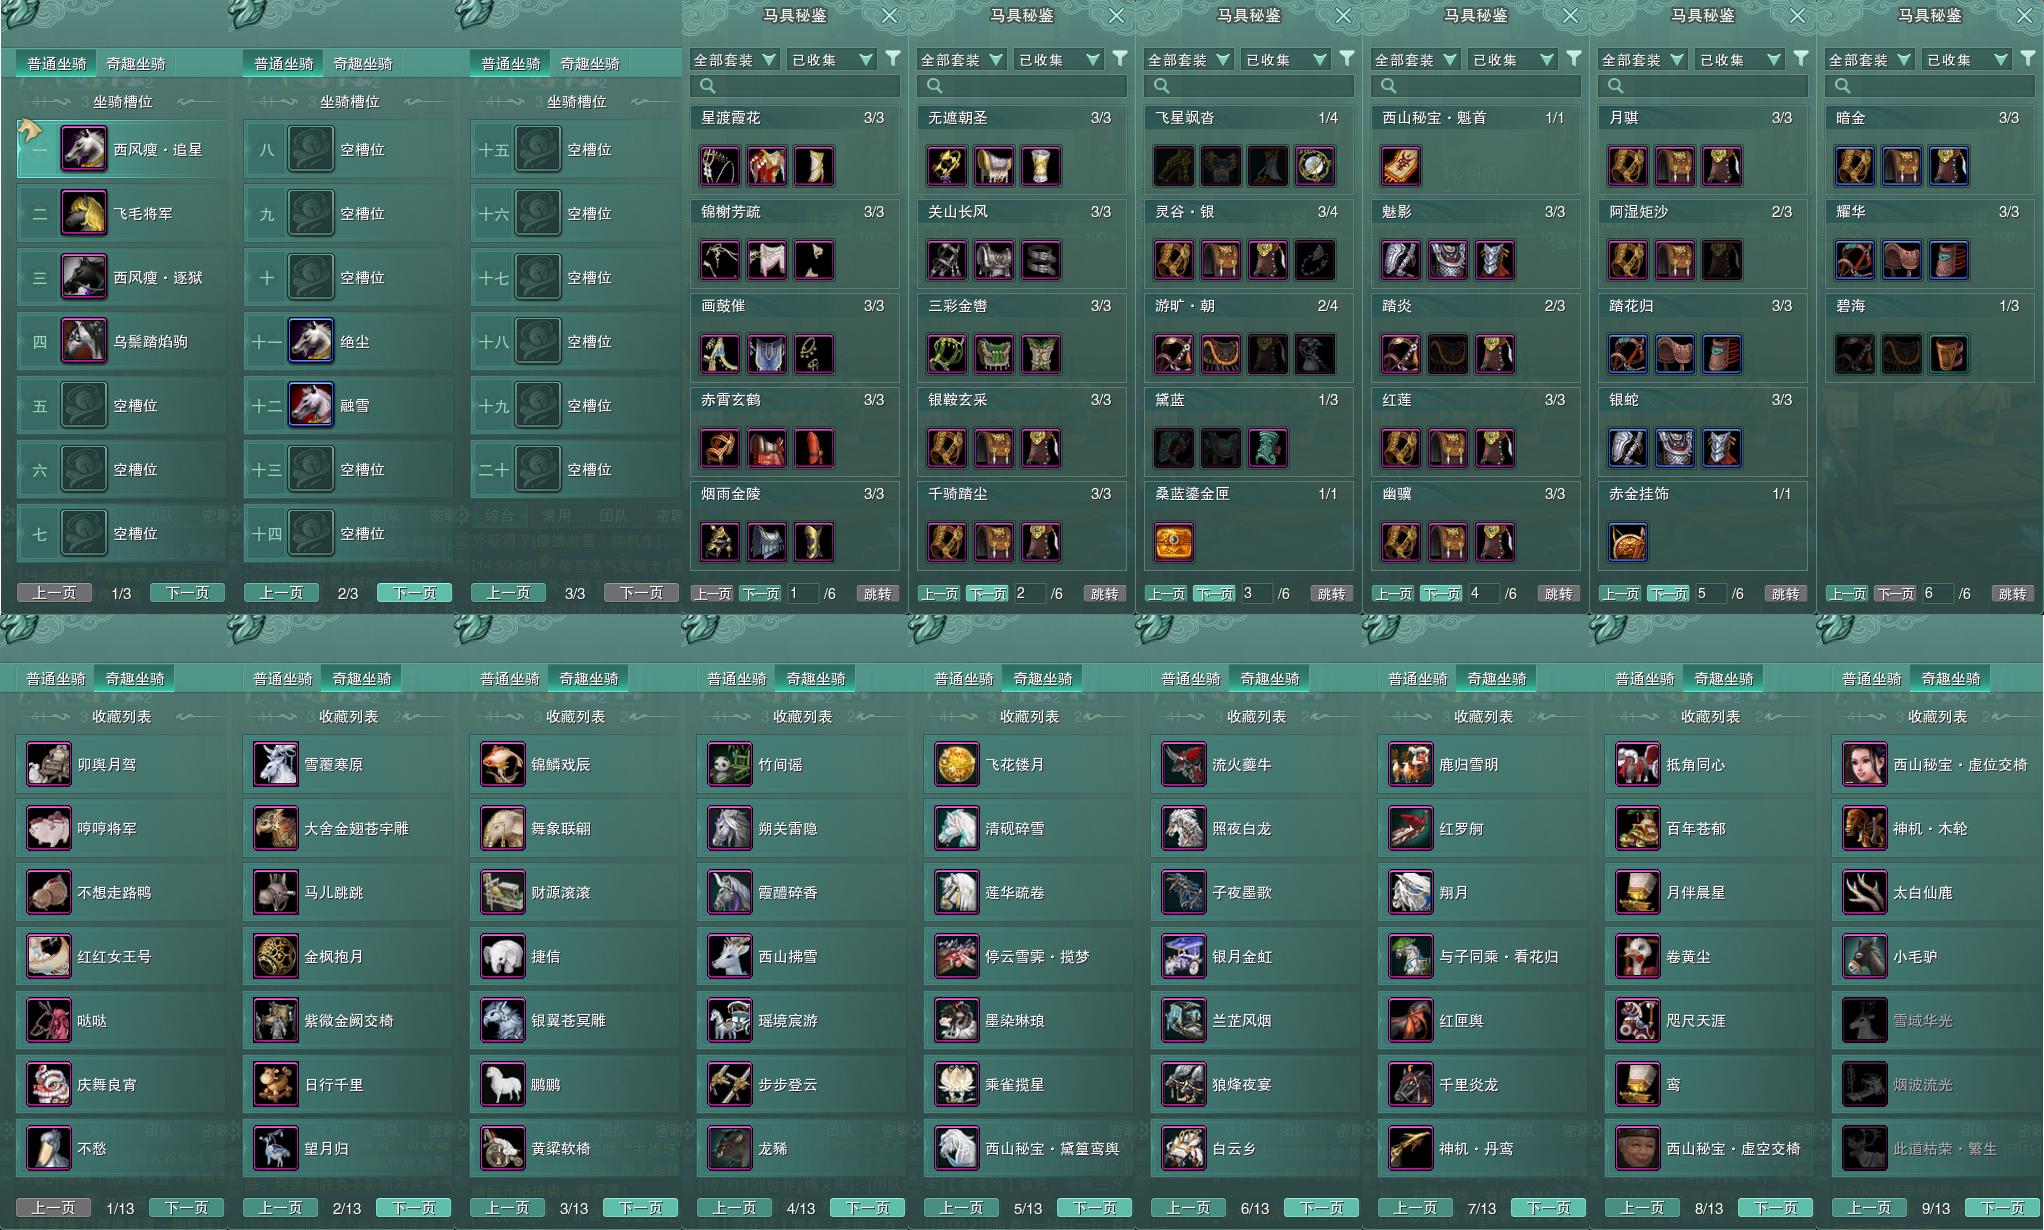The width and height of the screenshot is (2044, 1230).
Task: Choose the 金枫抱月 mount icon
Action: [275, 956]
